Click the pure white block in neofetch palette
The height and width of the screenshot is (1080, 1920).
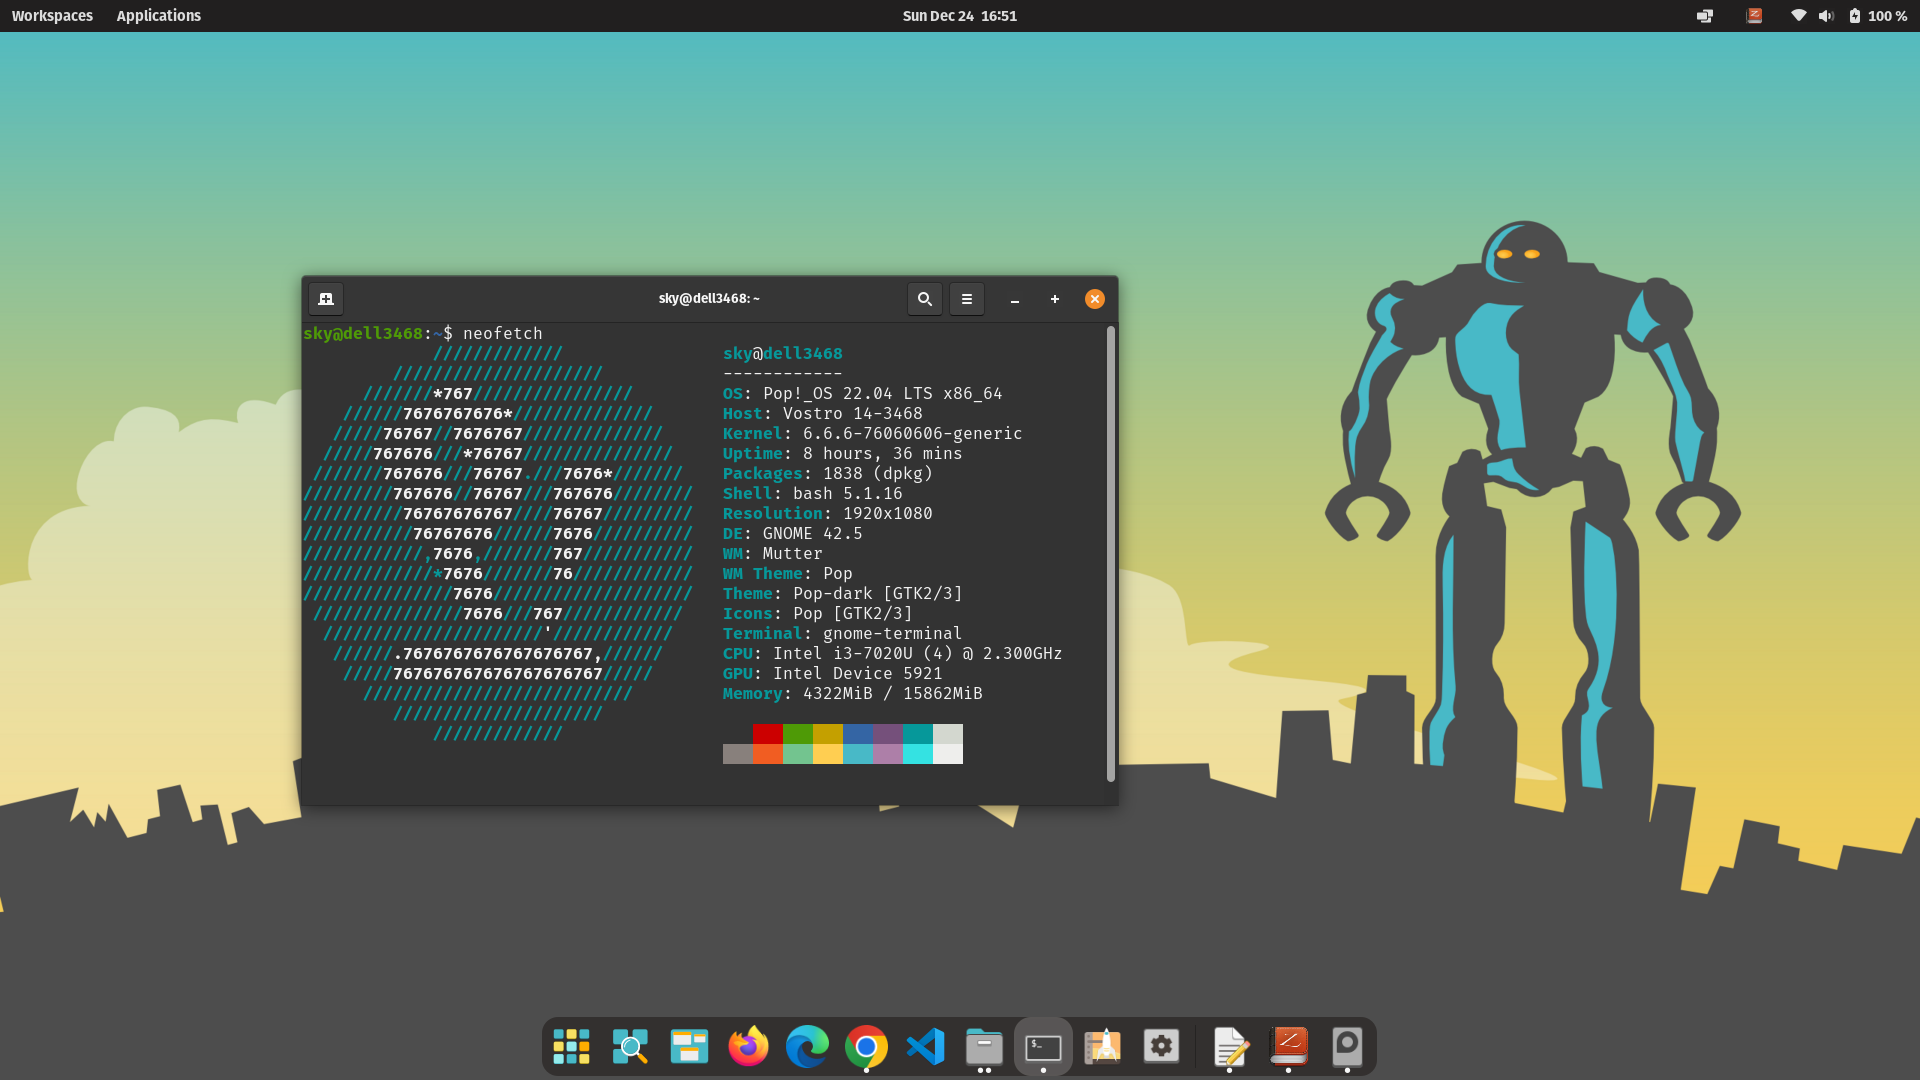[x=948, y=754]
